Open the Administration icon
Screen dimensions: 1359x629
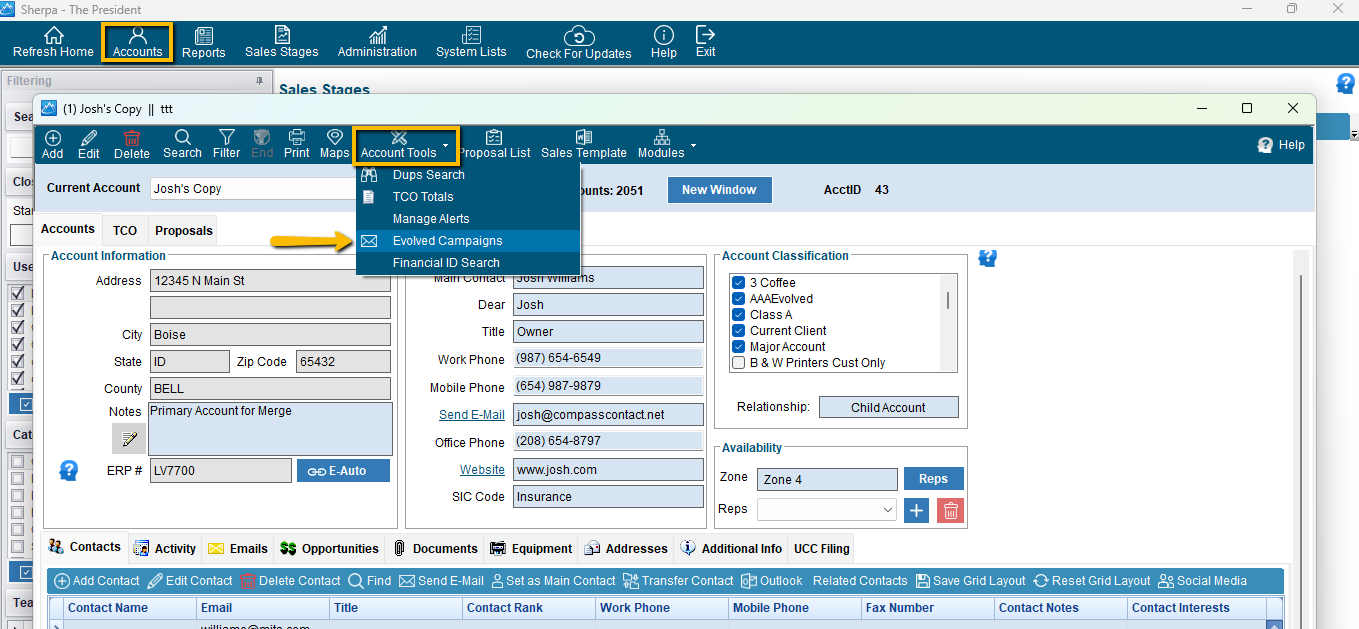[377, 35]
